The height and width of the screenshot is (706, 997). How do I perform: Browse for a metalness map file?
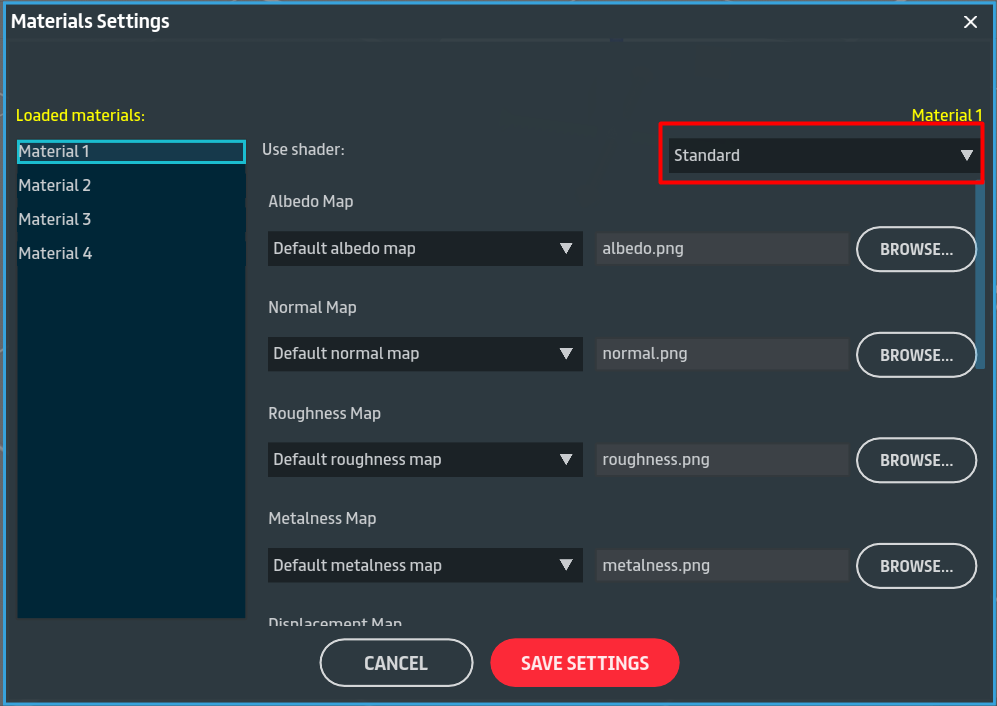click(x=916, y=566)
